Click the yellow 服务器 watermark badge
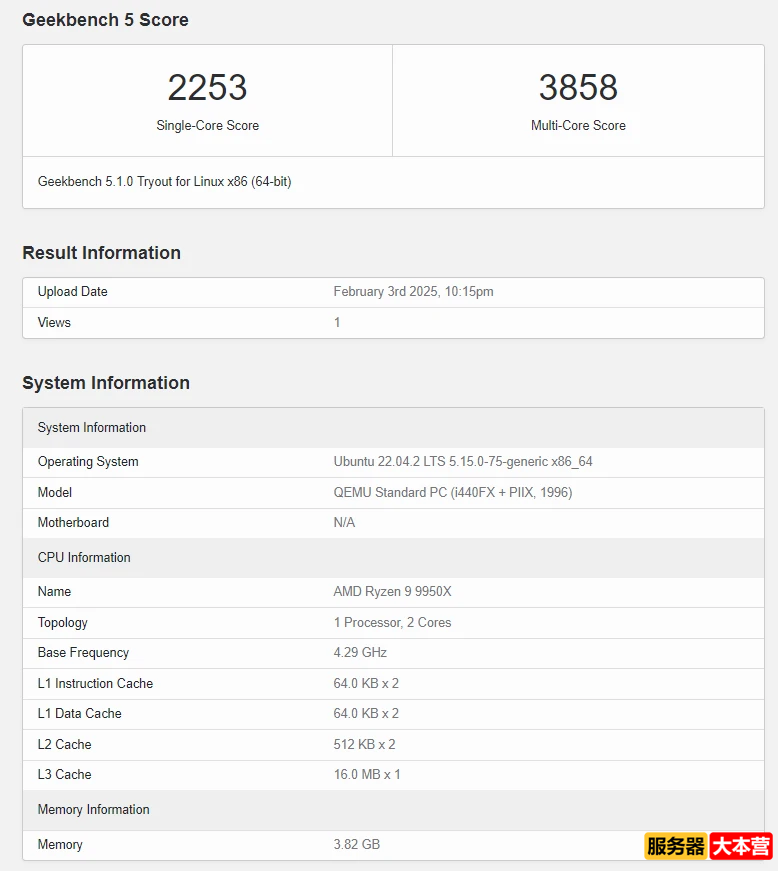This screenshot has height=871, width=778. coord(676,846)
